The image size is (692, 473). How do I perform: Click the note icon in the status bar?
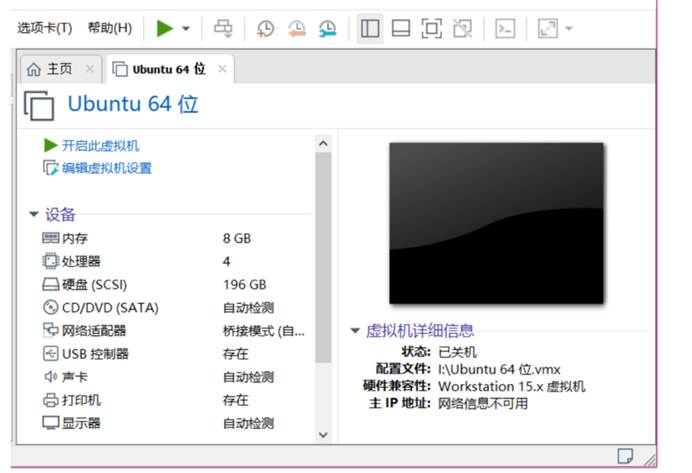(x=625, y=456)
